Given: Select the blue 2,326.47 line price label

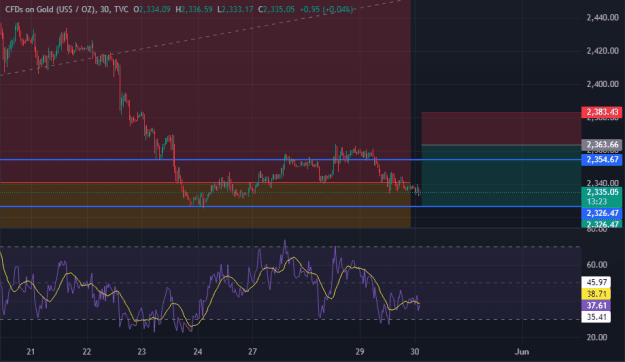Looking at the screenshot, I should coord(601,213).
